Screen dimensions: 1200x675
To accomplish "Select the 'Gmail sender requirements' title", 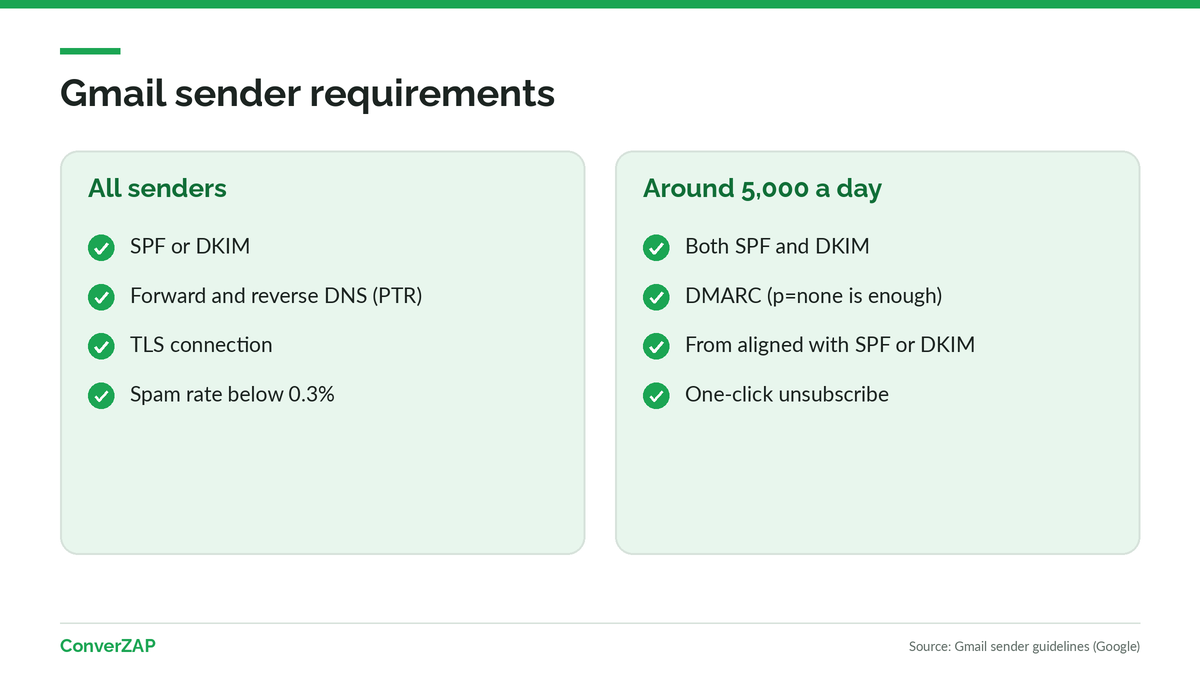I will coord(307,93).
